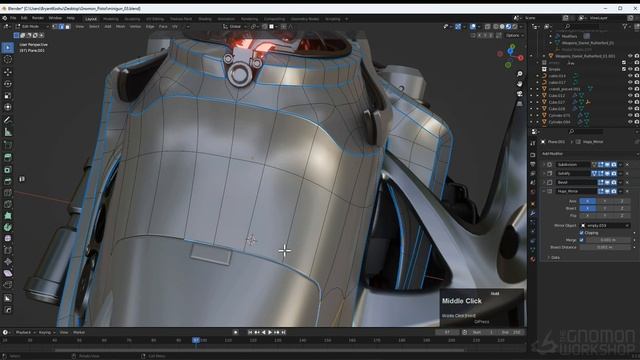Click the orientation gizmo red X axis
The height and width of the screenshot is (360, 640).
tap(520, 58)
